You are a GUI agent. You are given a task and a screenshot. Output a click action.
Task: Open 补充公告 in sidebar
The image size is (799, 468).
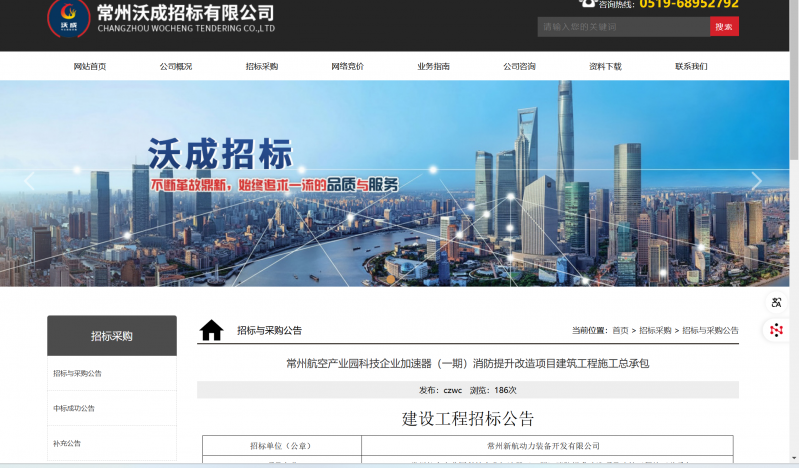coord(67,443)
